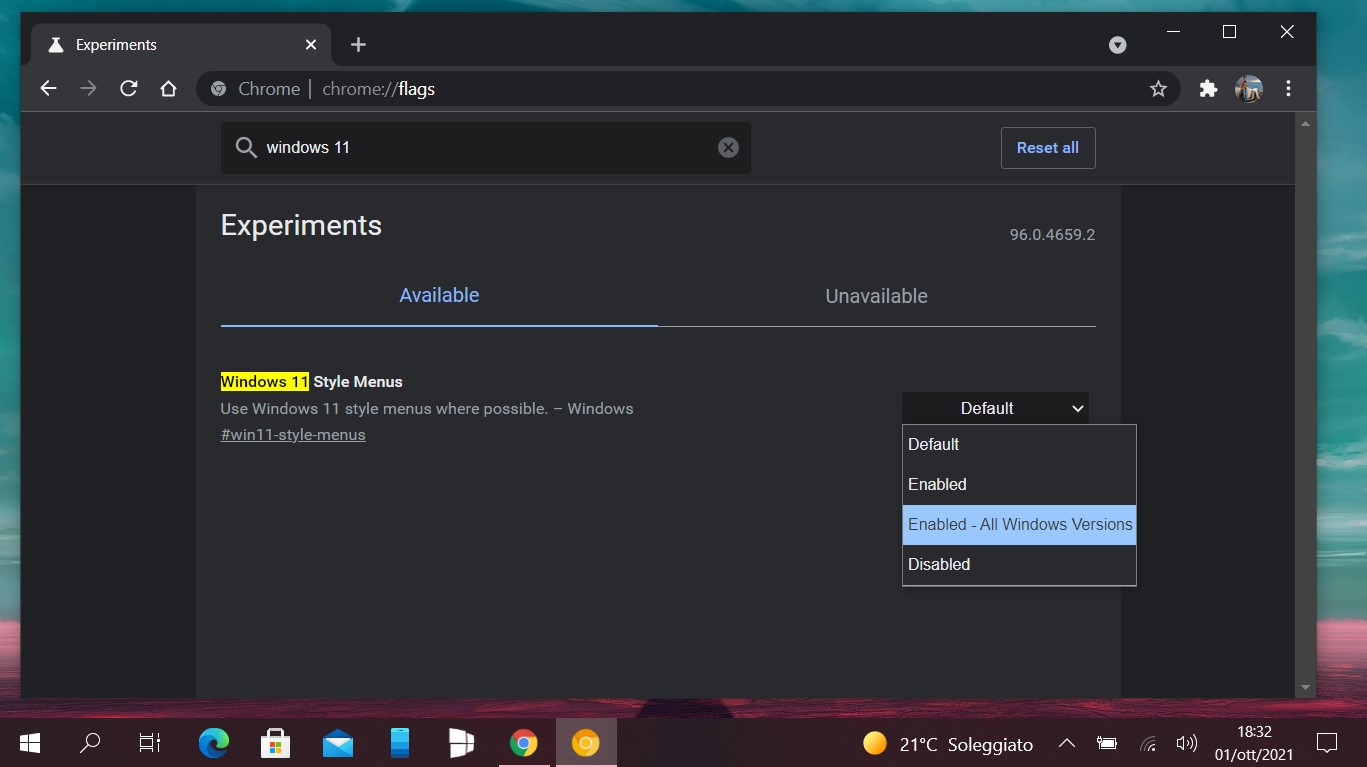Choose Enabled option in the list
Screen dimensions: 1367x767
1019,485
